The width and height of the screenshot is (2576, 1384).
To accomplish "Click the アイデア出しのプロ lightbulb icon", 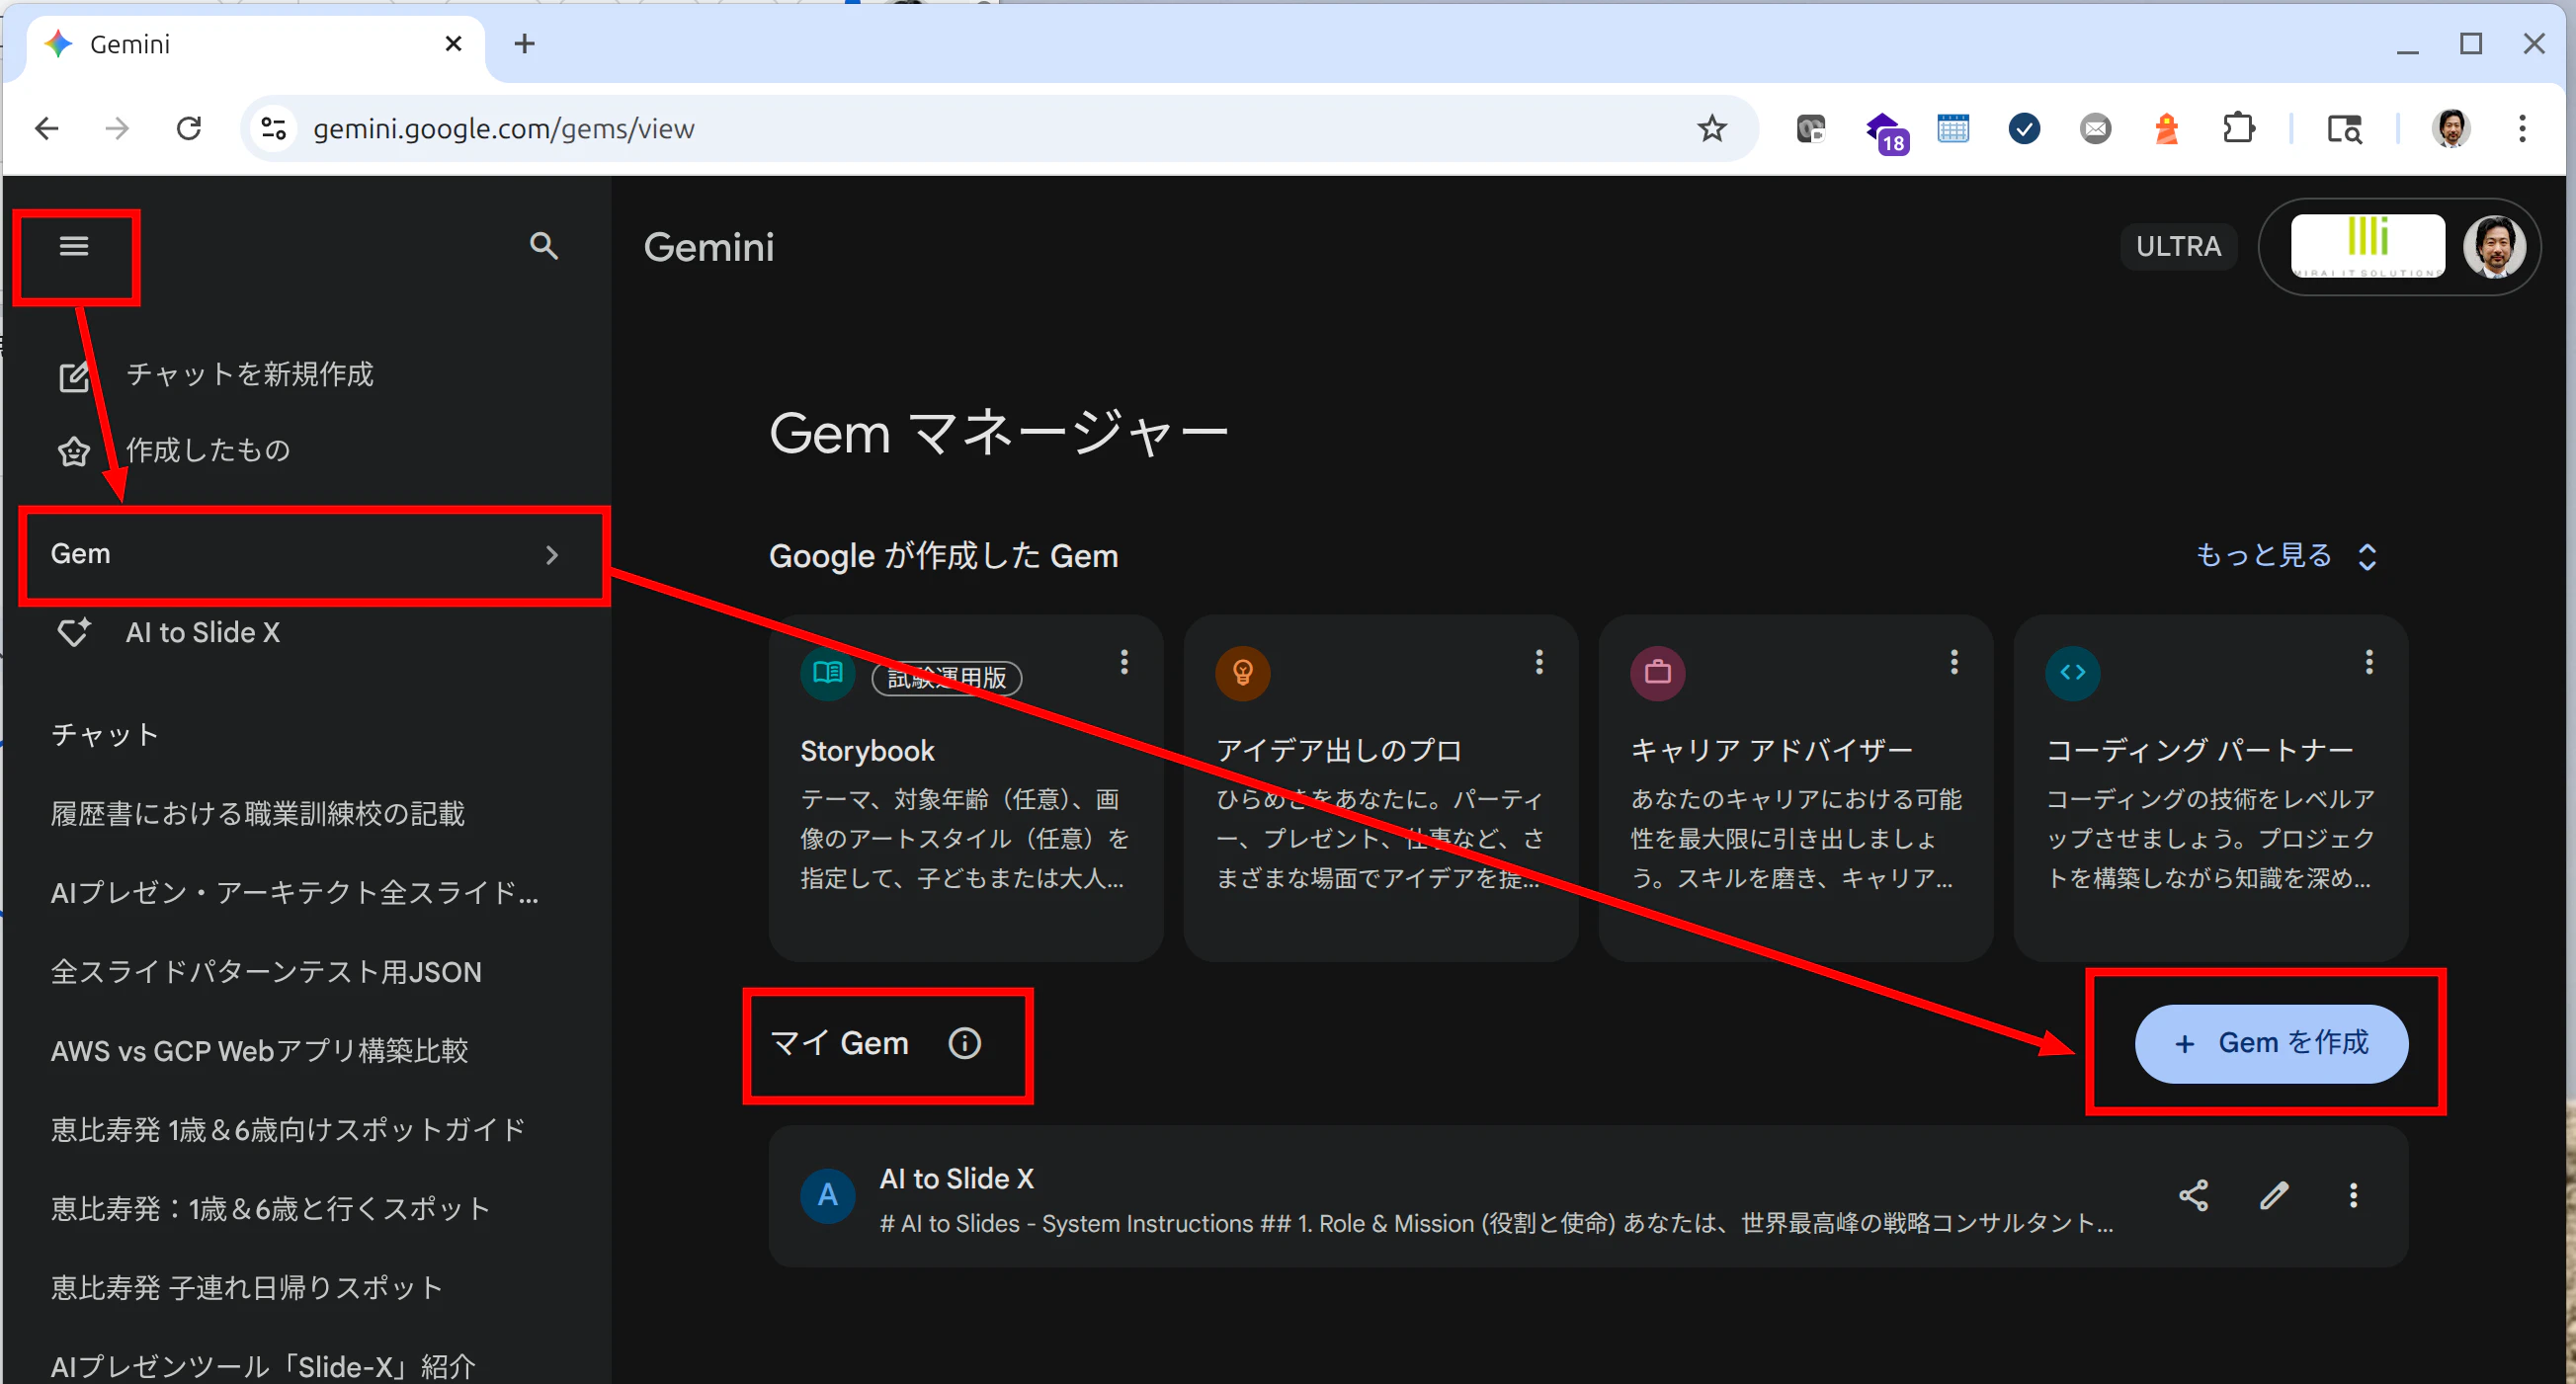I will pyautogui.click(x=1243, y=673).
